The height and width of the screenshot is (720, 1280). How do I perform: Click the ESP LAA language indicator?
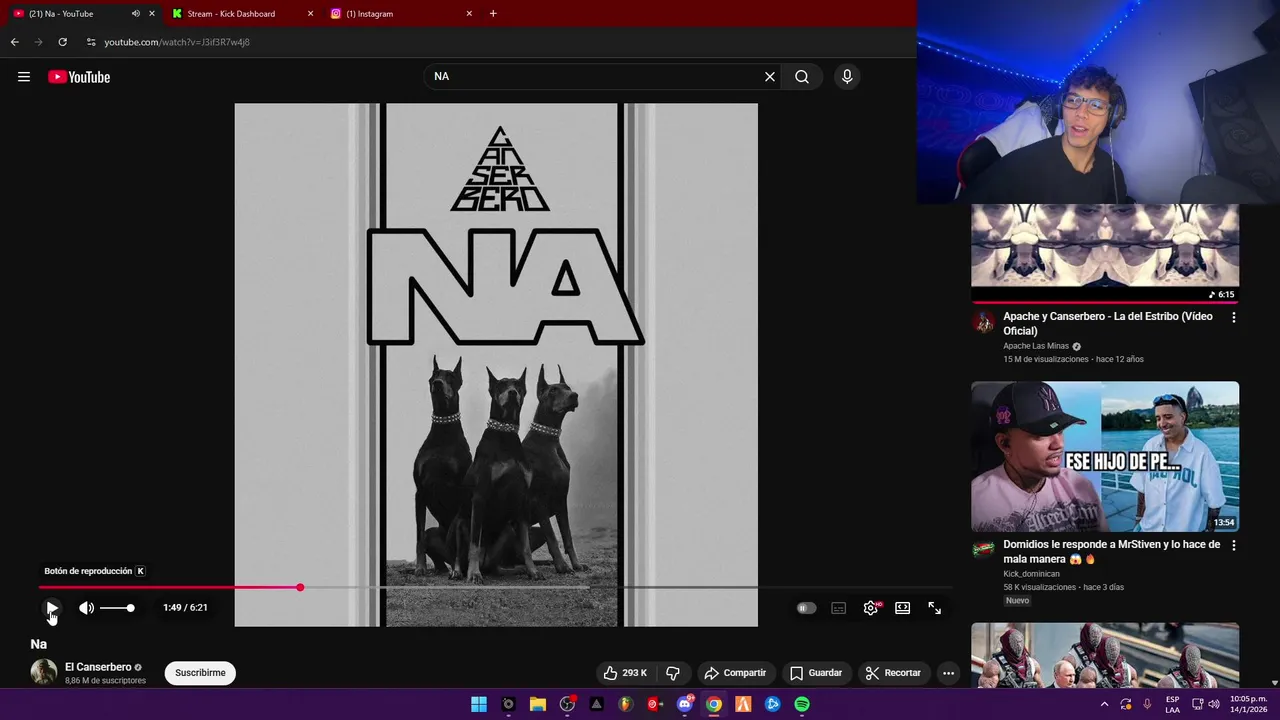(1173, 704)
